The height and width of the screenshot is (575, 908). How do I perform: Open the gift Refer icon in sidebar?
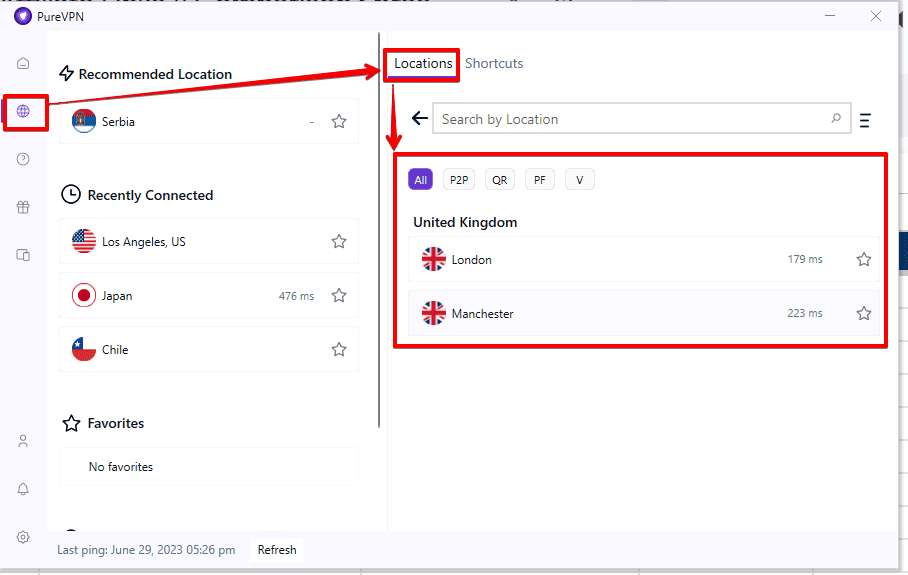(x=23, y=207)
